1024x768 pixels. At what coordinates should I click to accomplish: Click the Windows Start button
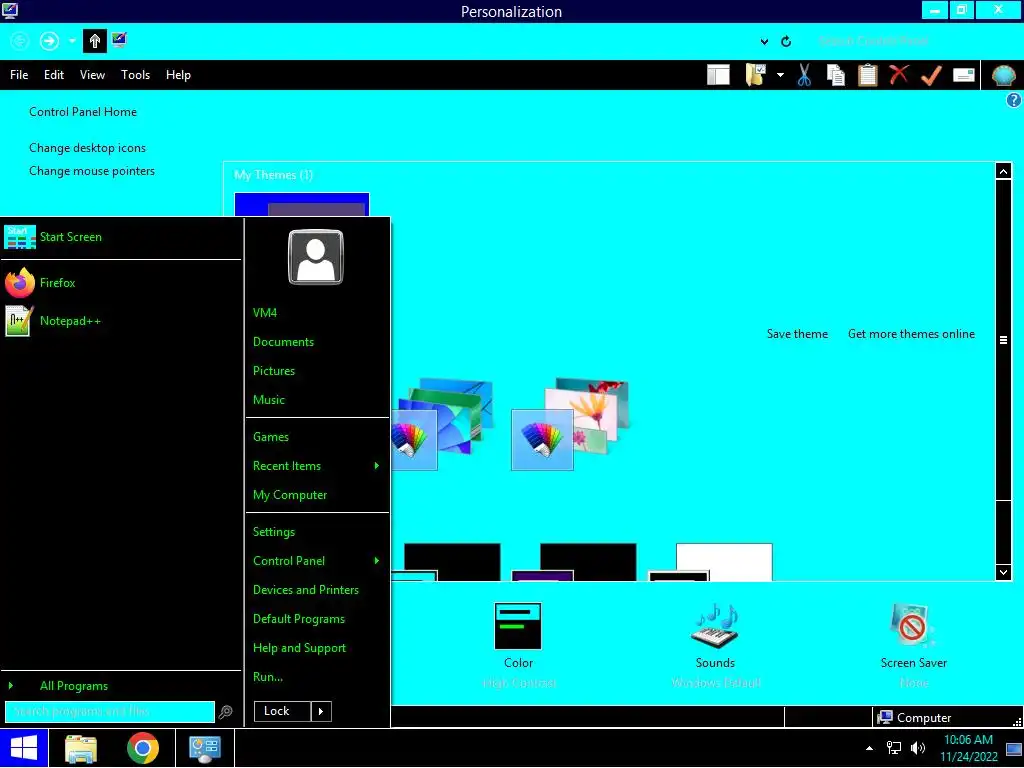24,748
